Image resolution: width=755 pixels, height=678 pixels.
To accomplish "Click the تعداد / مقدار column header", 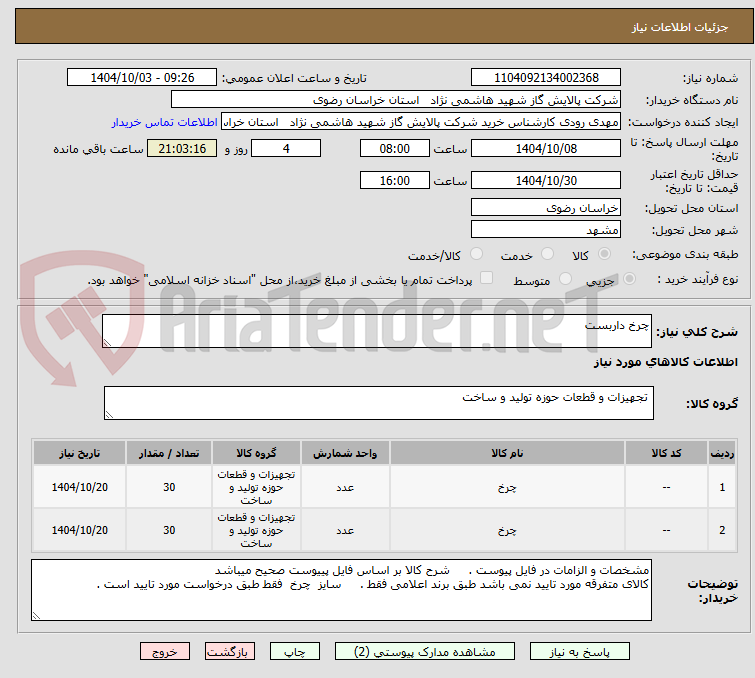I will point(169,453).
